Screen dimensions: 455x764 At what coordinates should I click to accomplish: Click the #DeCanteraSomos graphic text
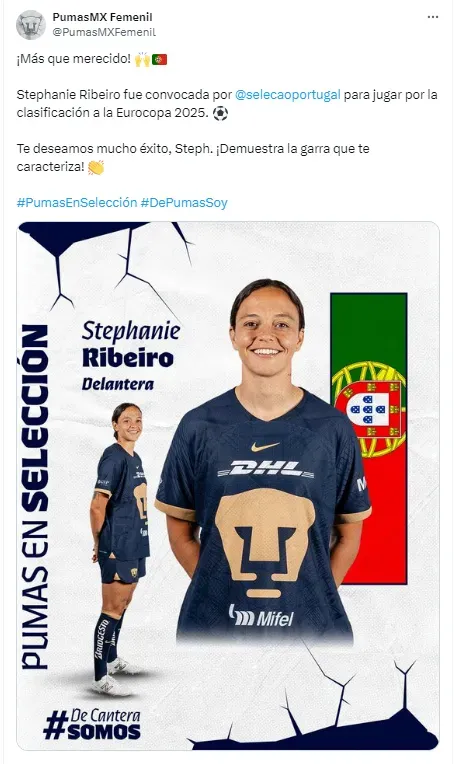point(92,725)
